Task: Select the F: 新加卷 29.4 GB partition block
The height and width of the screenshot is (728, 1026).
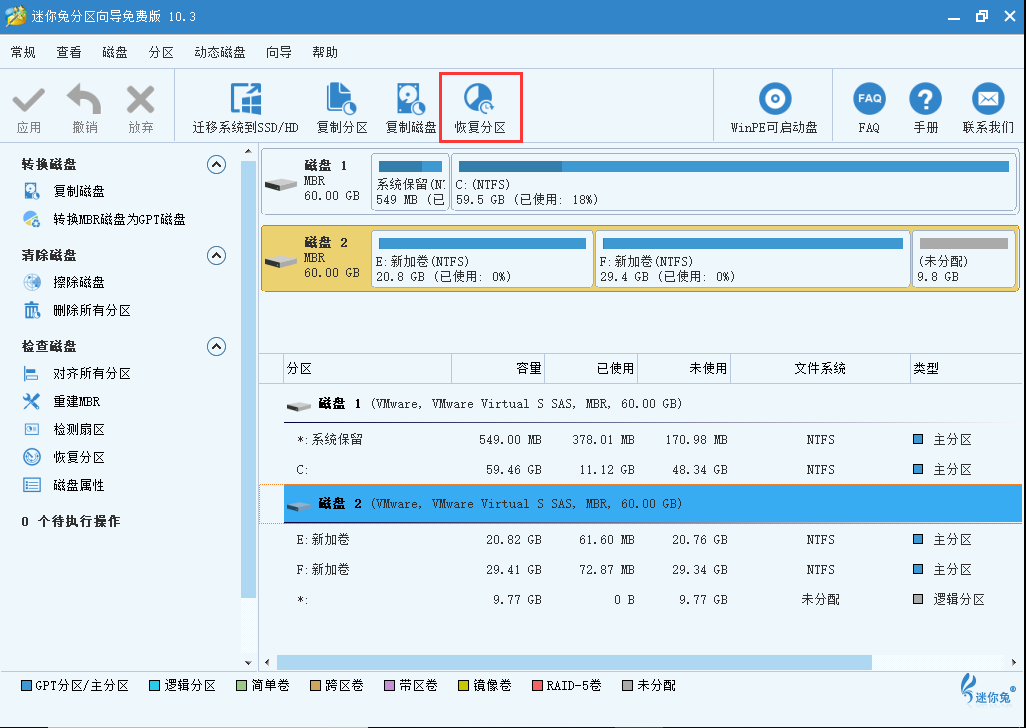Action: point(752,259)
